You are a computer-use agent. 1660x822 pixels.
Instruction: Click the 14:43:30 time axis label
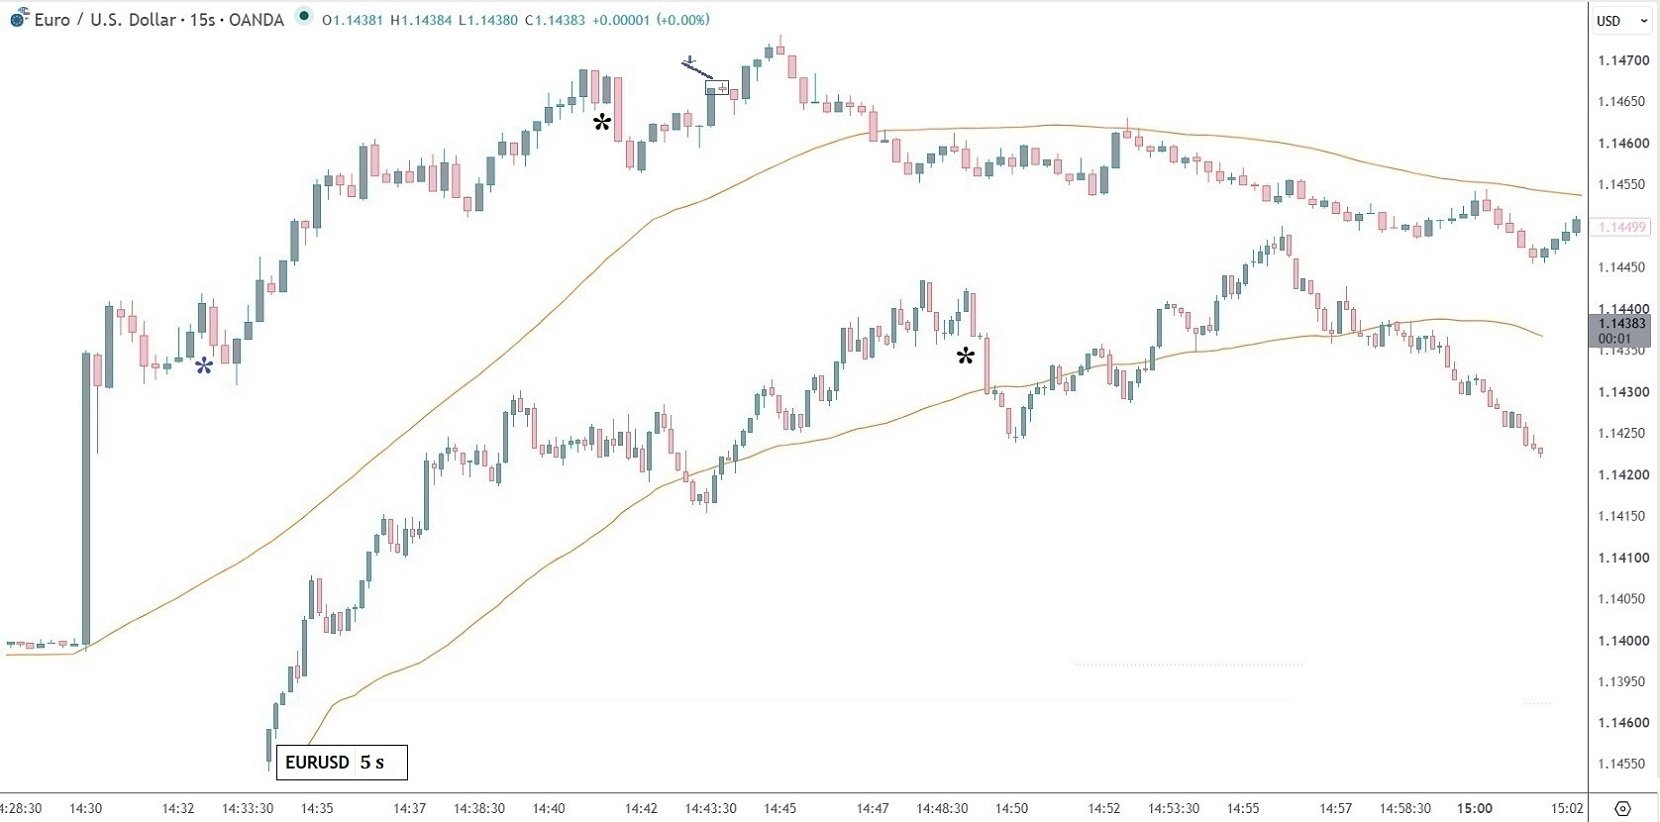click(711, 808)
